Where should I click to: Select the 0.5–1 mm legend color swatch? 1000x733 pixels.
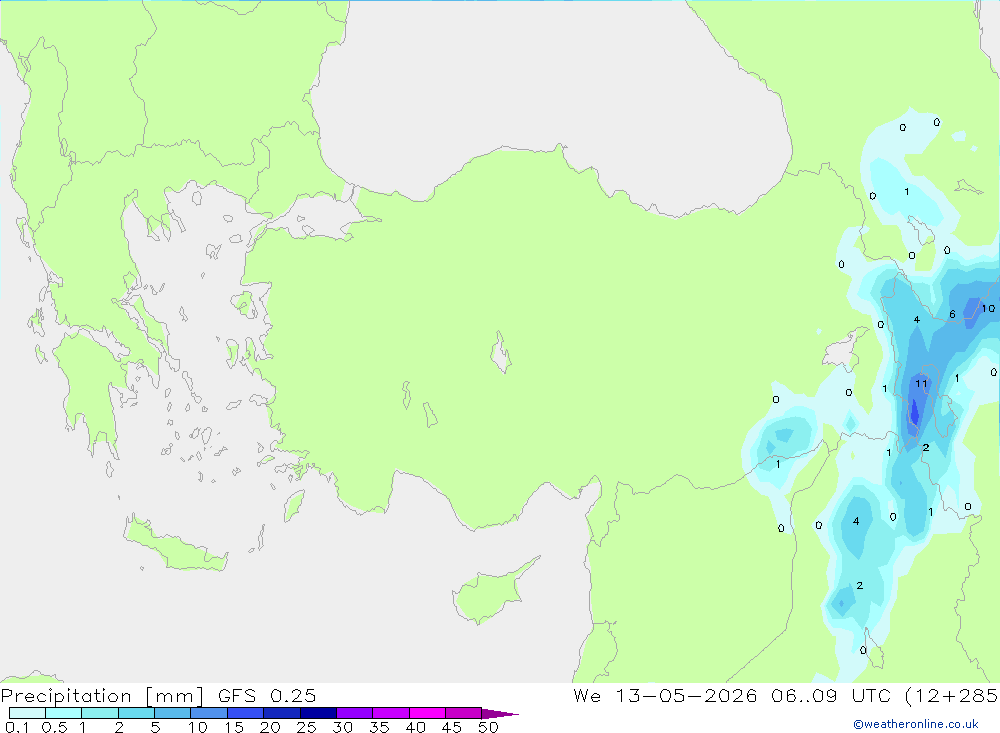[64, 713]
